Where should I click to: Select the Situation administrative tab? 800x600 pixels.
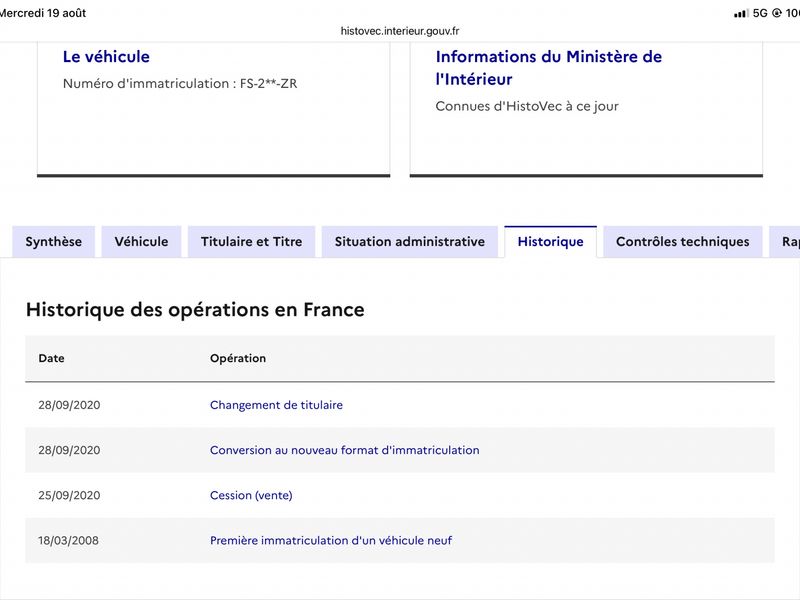point(410,241)
